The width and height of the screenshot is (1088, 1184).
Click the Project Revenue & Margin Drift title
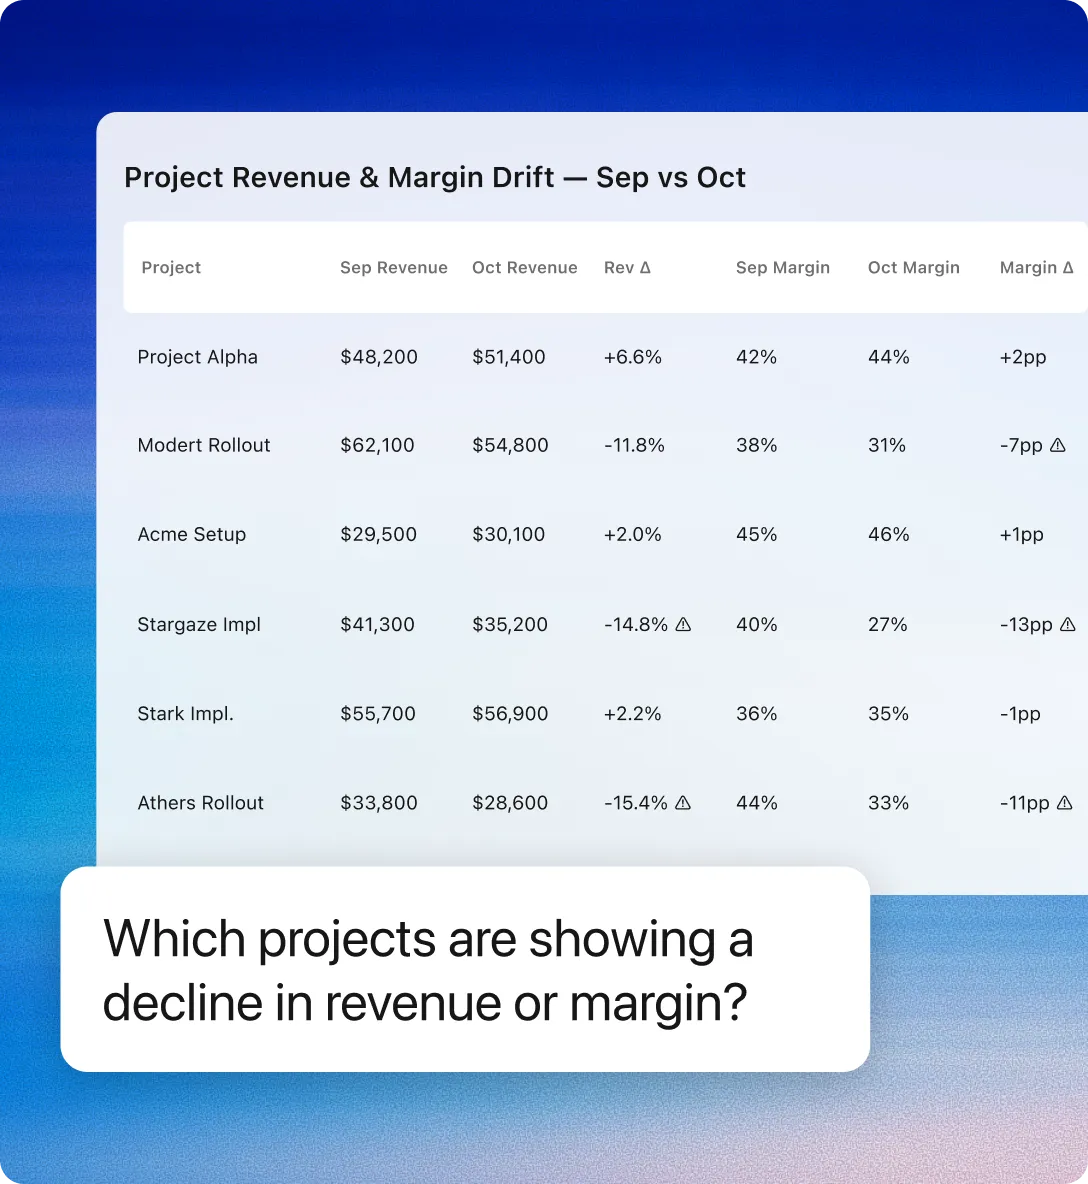[x=435, y=177]
